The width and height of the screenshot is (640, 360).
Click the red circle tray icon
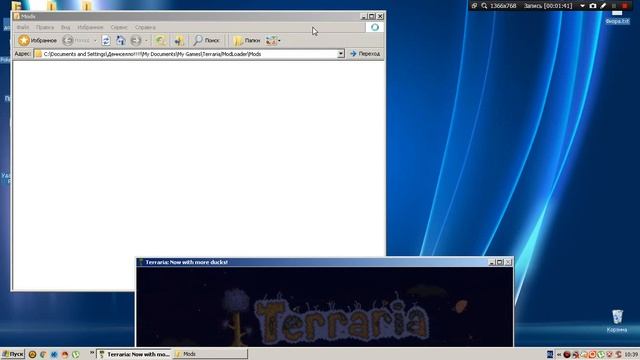pos(567,354)
